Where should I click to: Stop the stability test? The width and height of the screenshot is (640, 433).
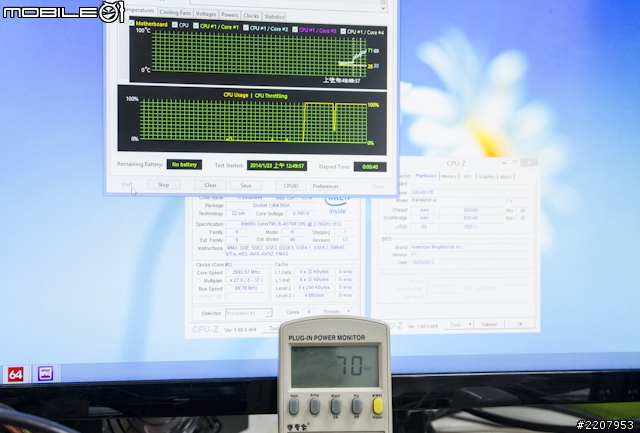(164, 185)
